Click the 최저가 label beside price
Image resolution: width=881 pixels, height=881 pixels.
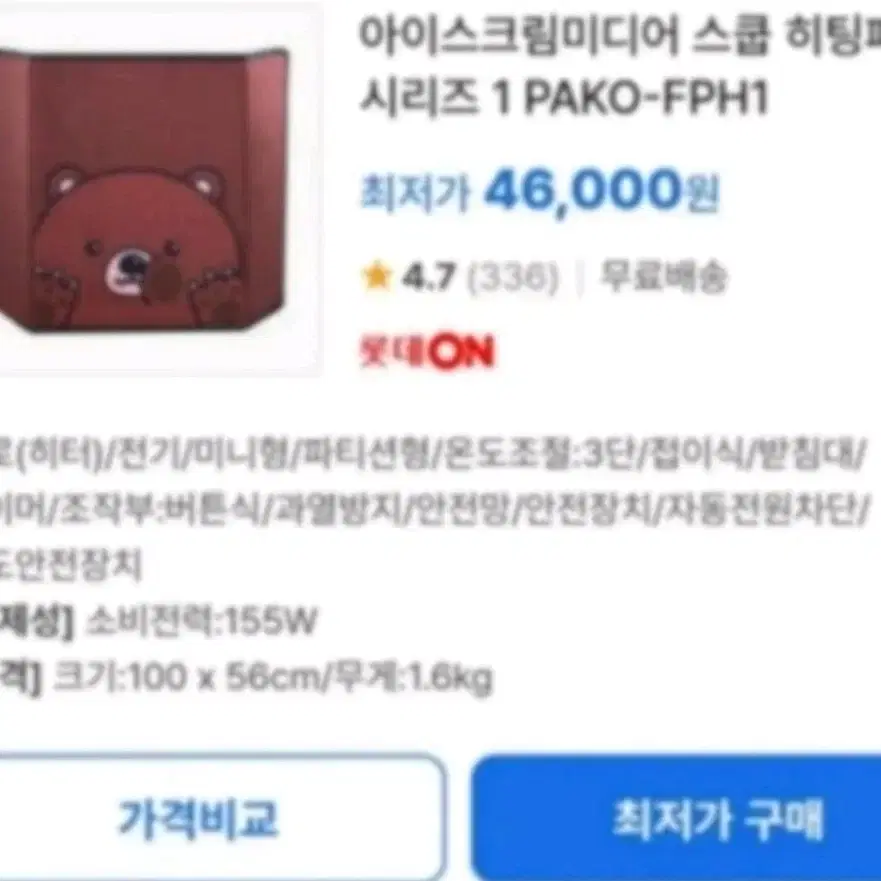(415, 194)
